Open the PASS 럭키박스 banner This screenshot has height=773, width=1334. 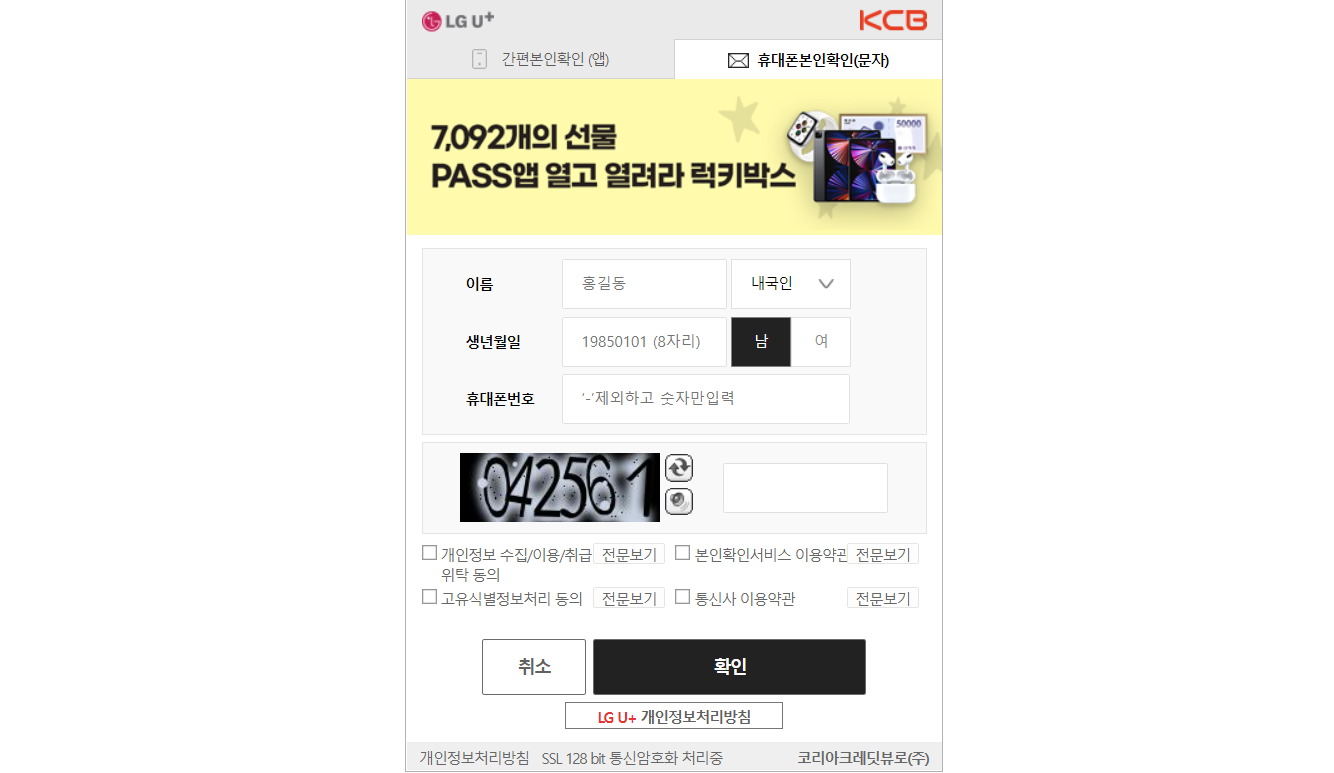pos(674,157)
